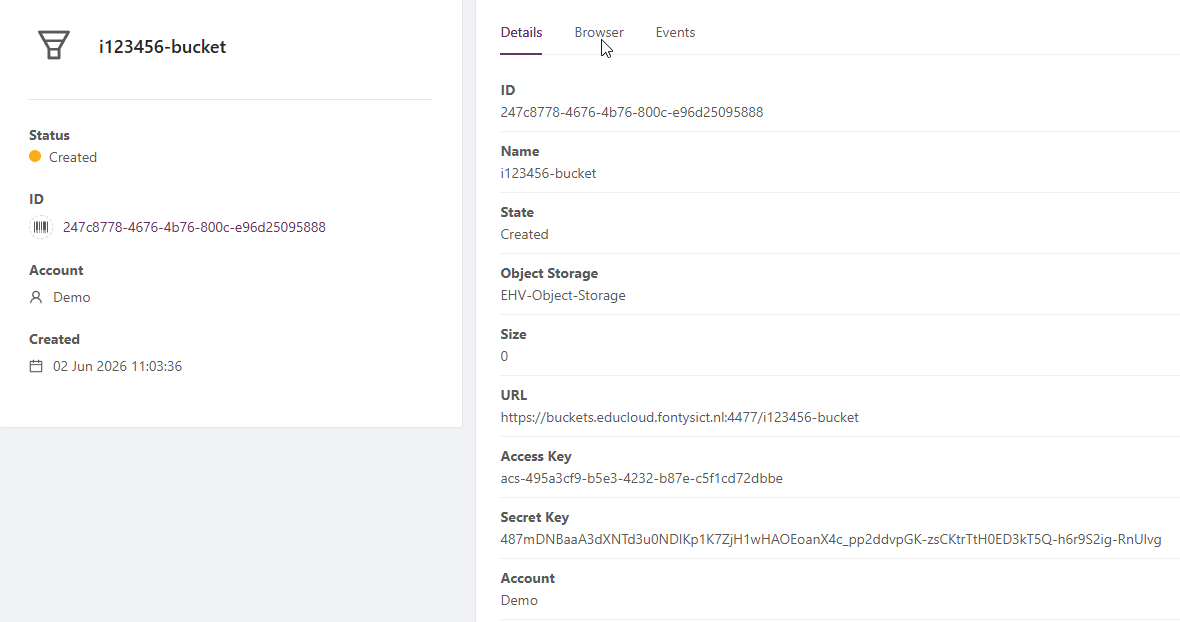
Task: Click the Status label in left panel
Action: (x=50, y=135)
